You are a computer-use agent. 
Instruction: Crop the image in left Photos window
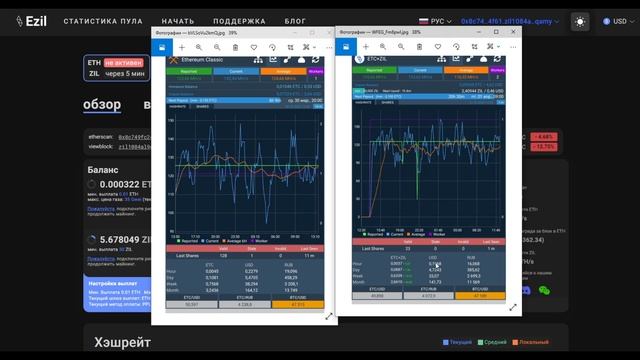tap(290, 47)
